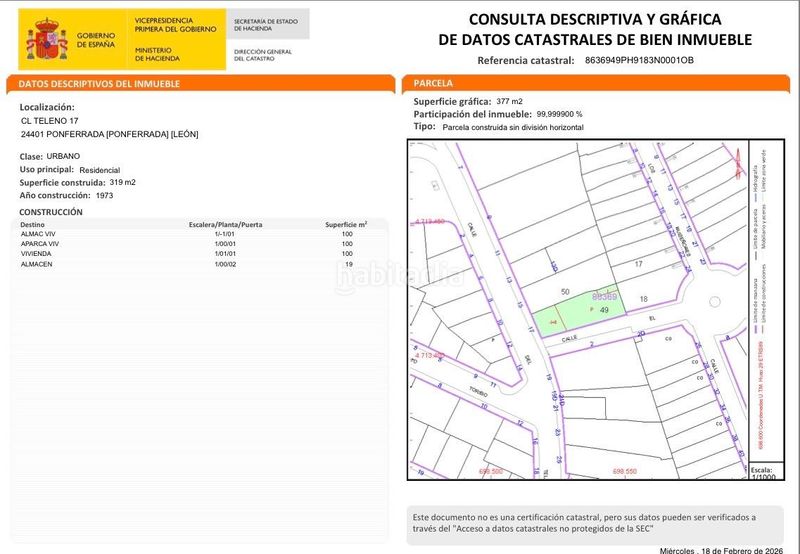Click the "Tipo:" label
The height and width of the screenshot is (554, 800).
click(x=424, y=127)
